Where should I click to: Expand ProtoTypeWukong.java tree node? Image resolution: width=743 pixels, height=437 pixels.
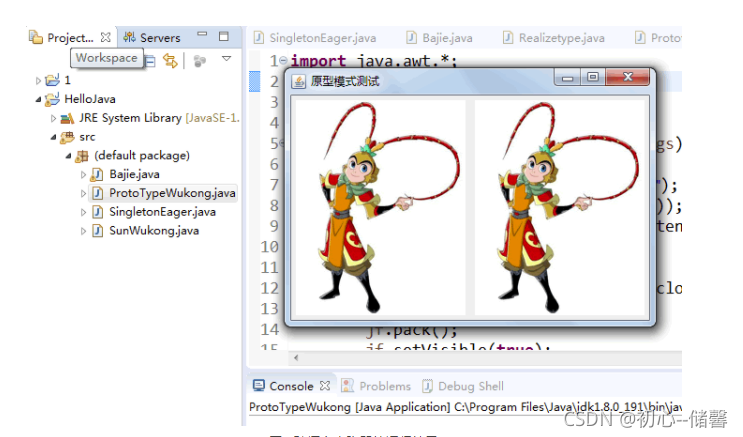[x=83, y=193]
